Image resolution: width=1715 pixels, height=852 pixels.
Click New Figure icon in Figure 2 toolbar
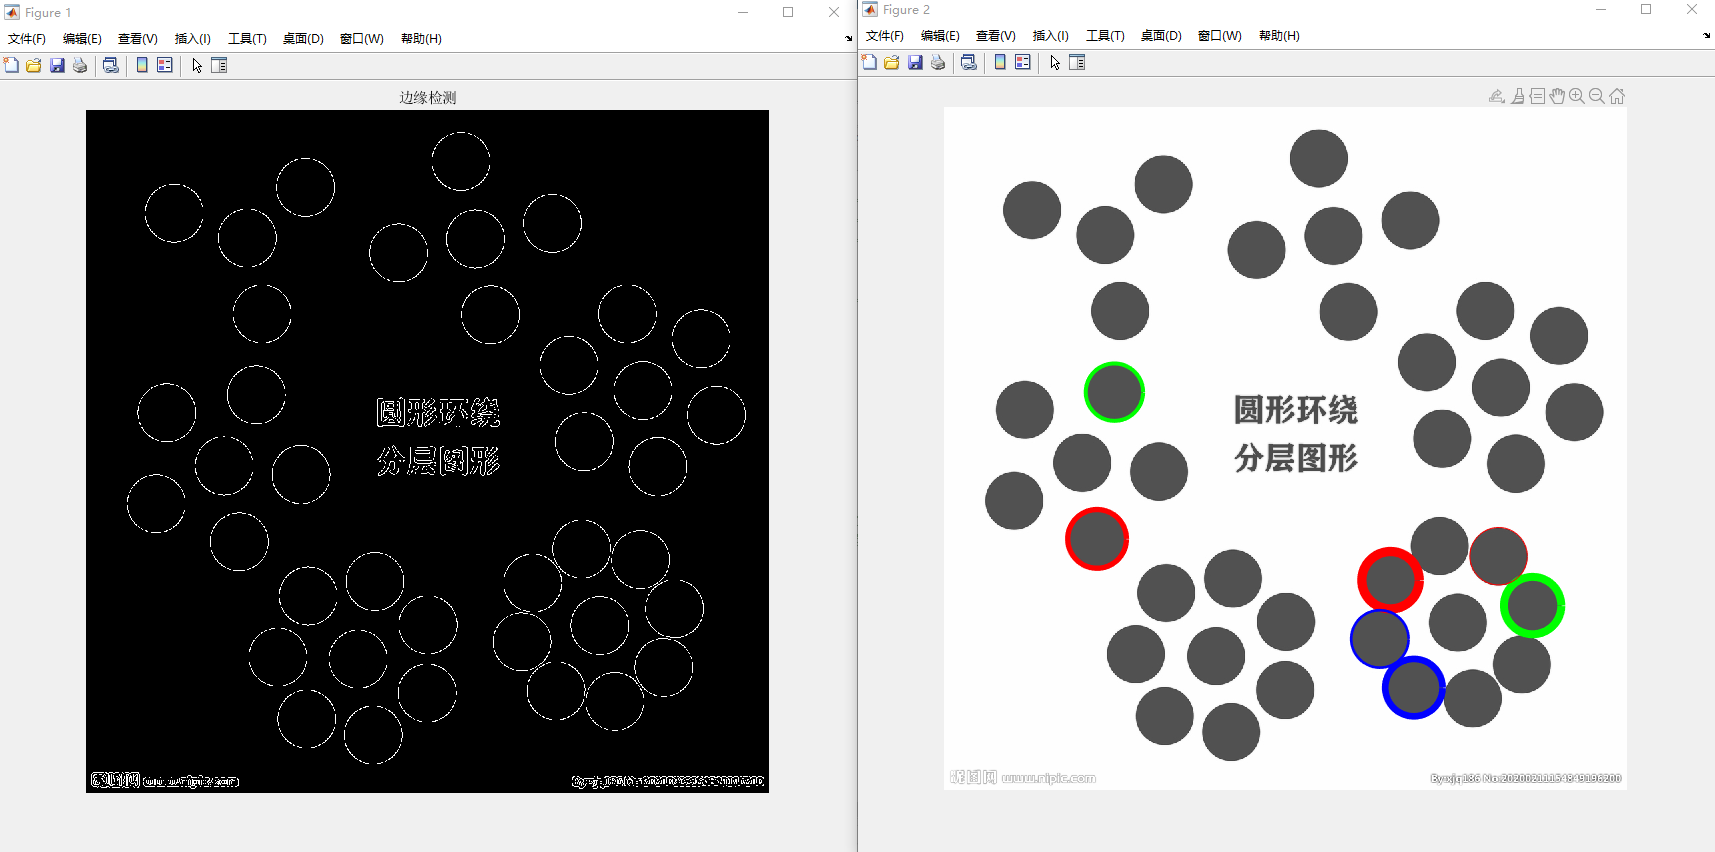[x=869, y=62]
